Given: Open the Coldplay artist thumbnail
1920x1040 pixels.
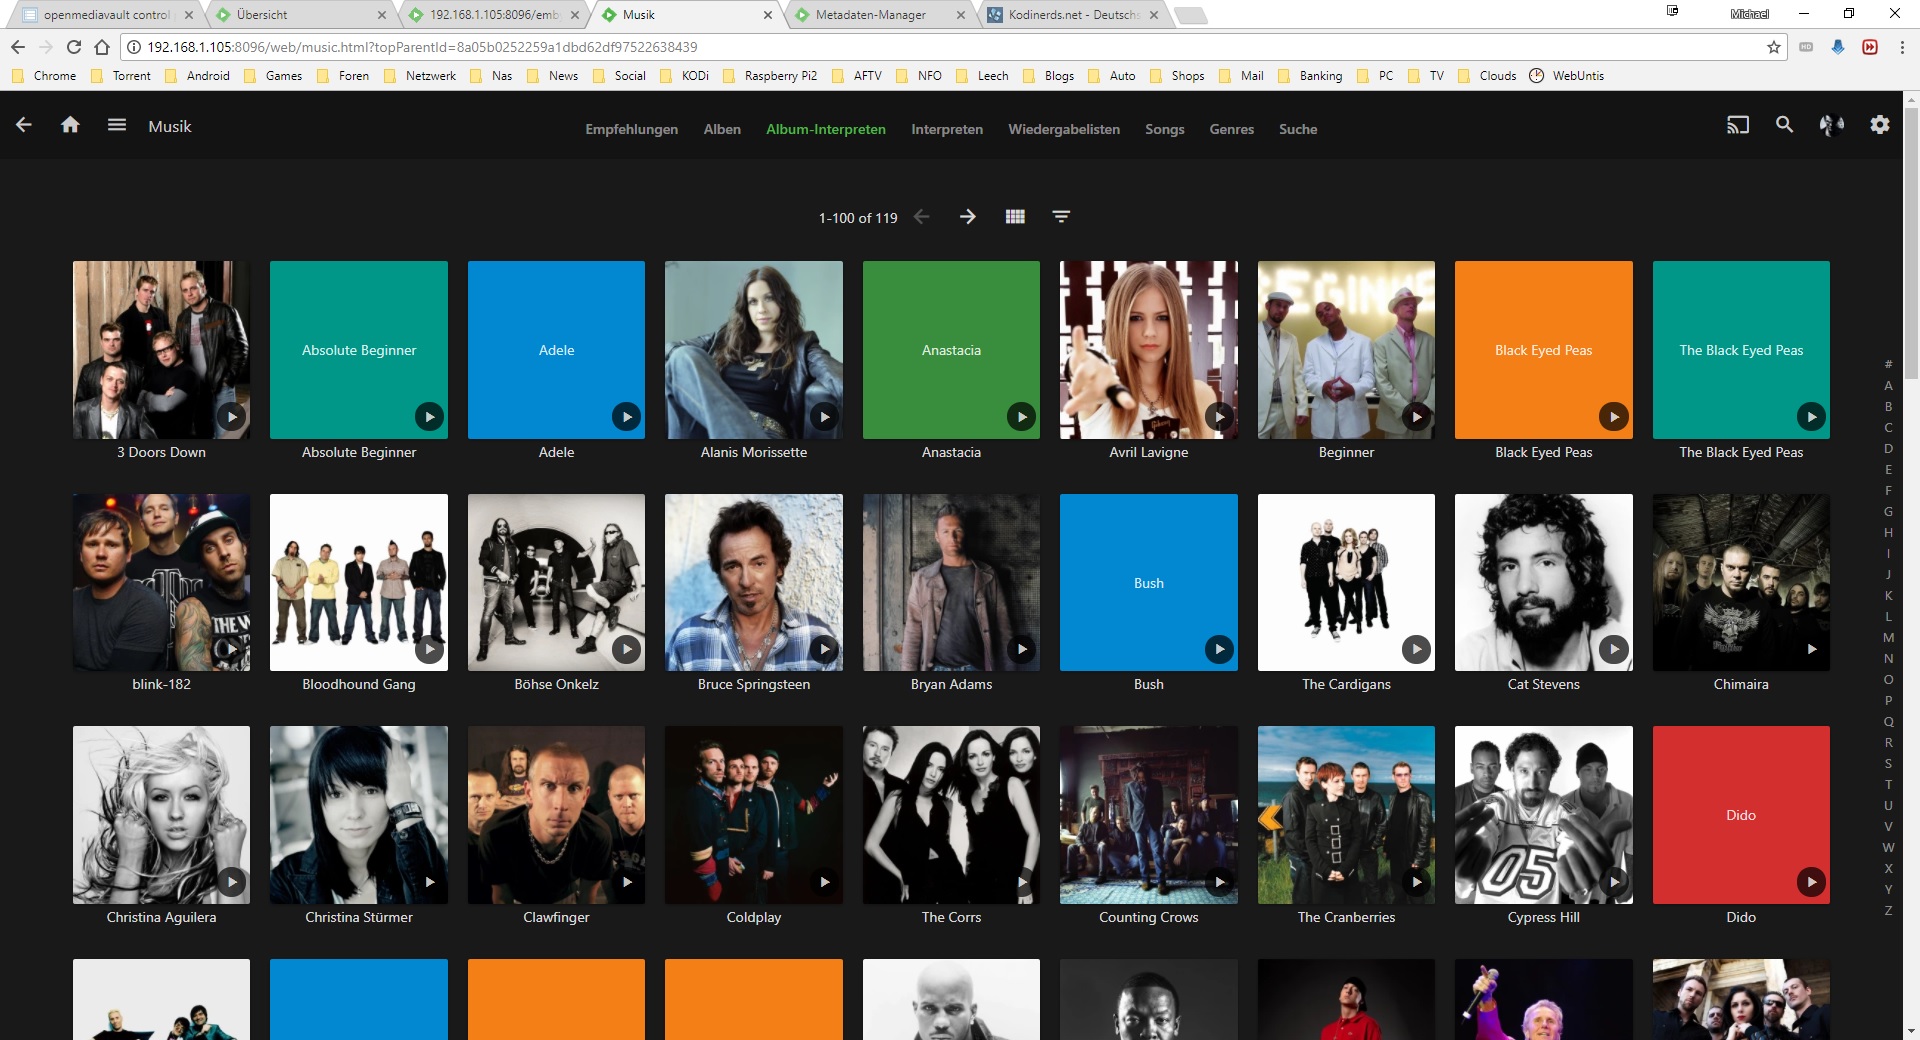Looking at the screenshot, I should (x=754, y=815).
